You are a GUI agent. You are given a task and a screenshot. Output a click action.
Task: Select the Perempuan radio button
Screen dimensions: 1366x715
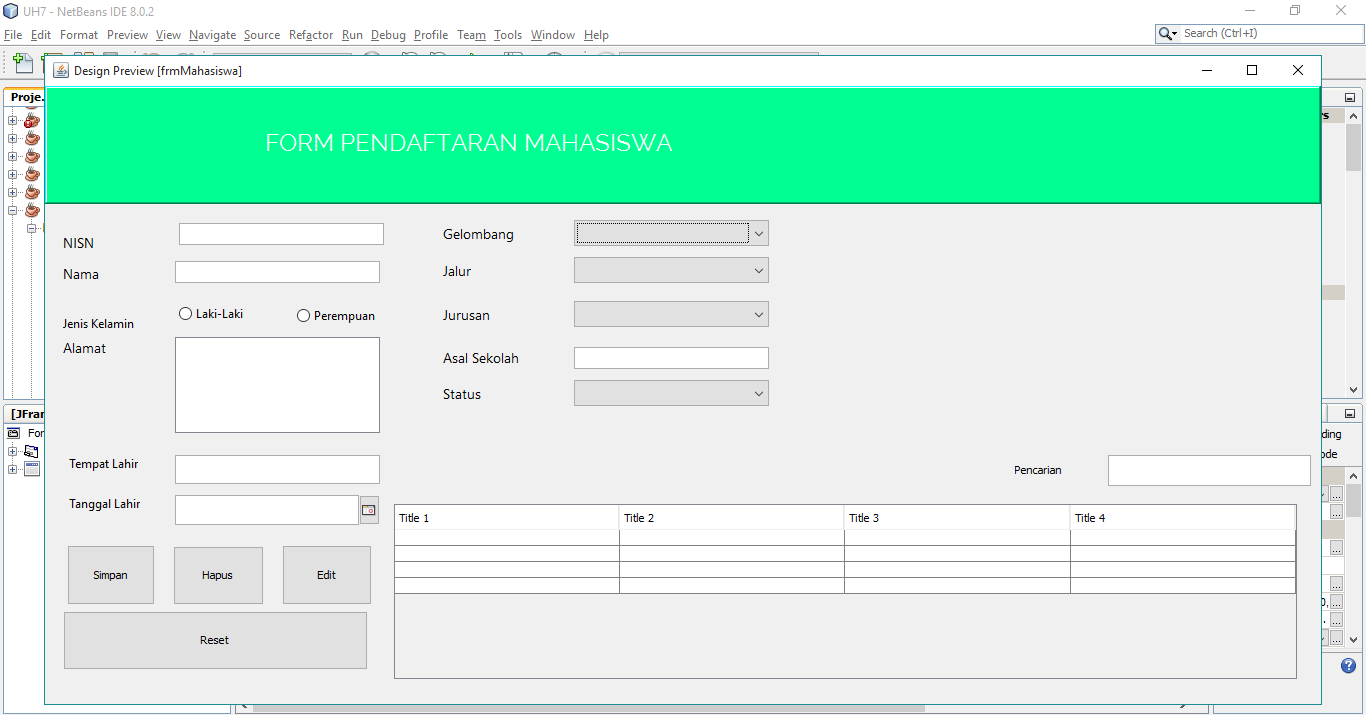pos(302,315)
